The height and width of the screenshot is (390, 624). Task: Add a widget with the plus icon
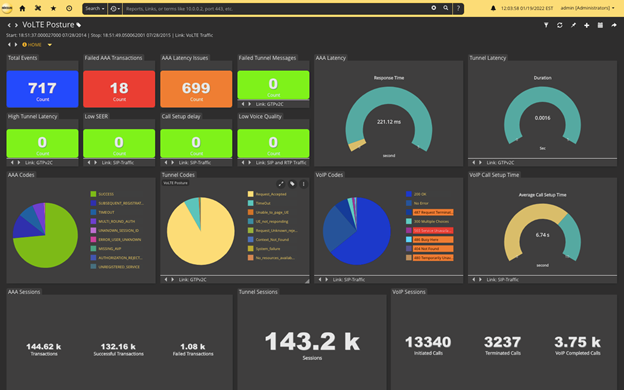click(587, 25)
